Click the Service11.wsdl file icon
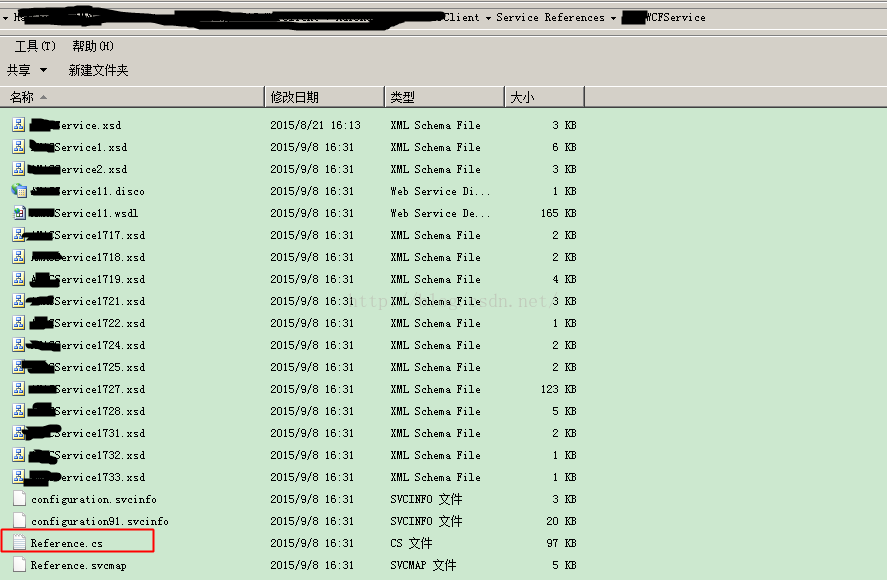887x580 pixels. pos(19,213)
